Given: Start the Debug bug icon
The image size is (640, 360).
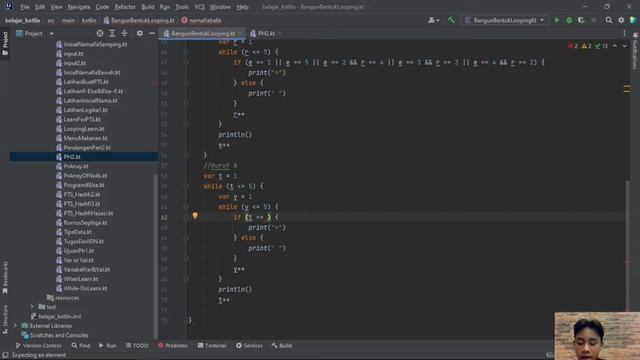Looking at the screenshot, I should coord(569,20).
